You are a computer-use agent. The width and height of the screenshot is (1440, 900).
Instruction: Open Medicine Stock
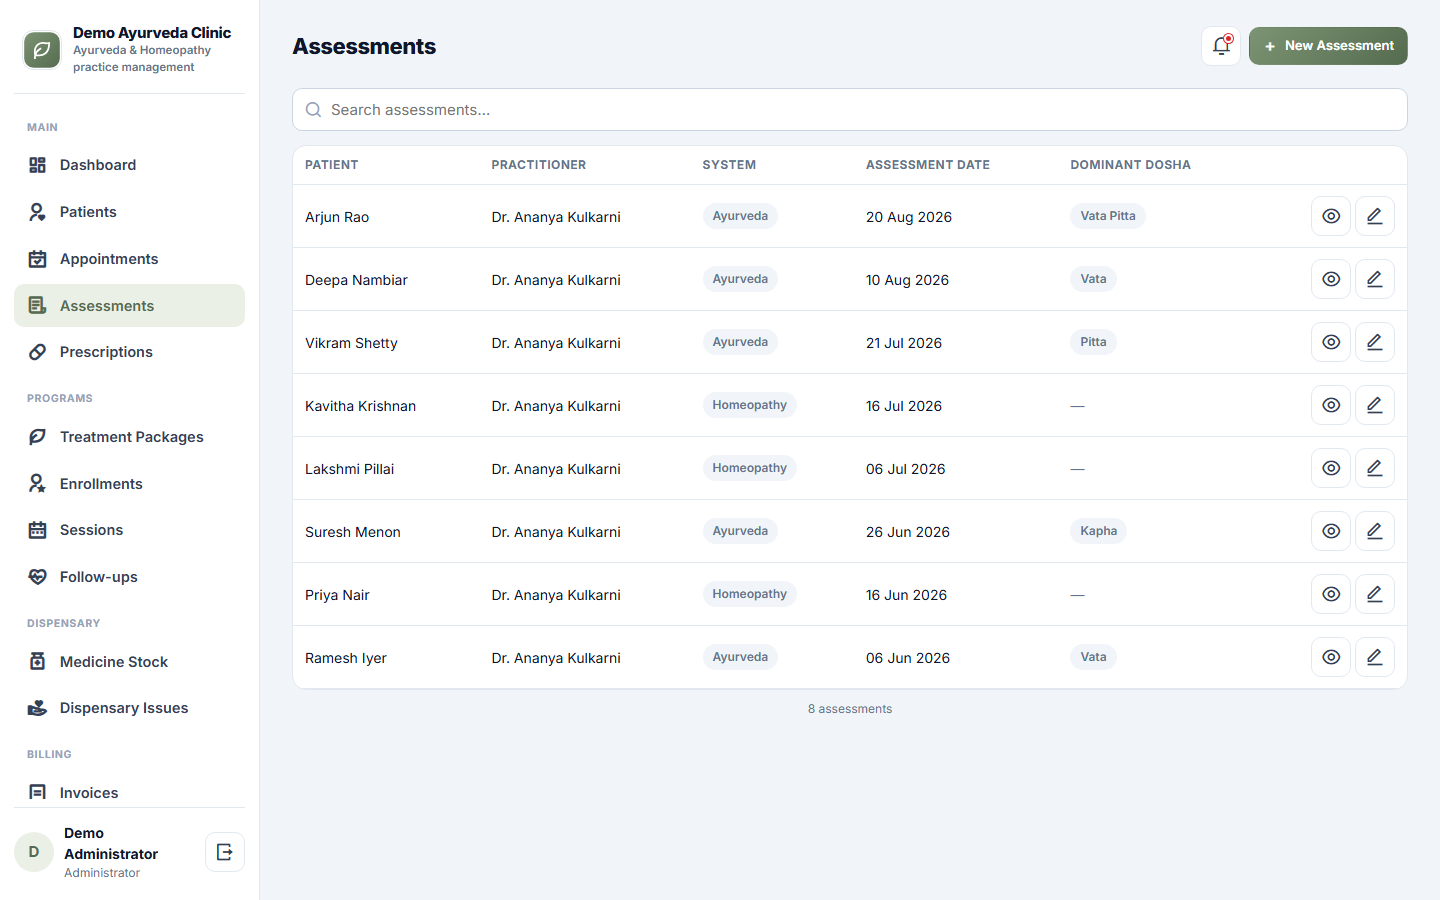pos(129,662)
